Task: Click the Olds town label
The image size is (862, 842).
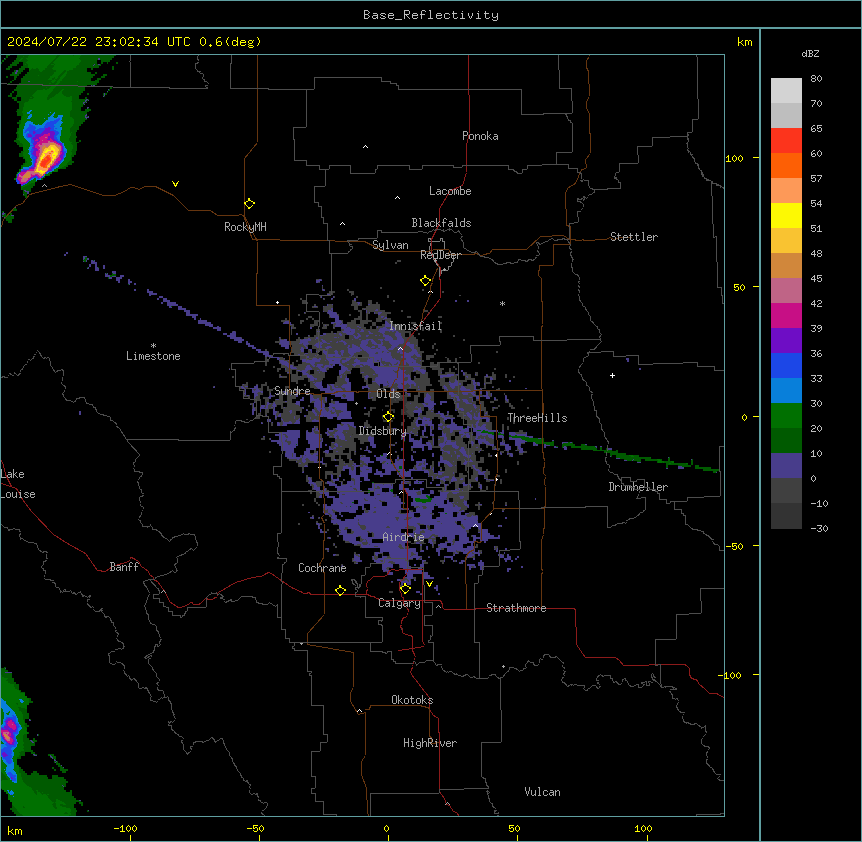Action: pos(388,394)
